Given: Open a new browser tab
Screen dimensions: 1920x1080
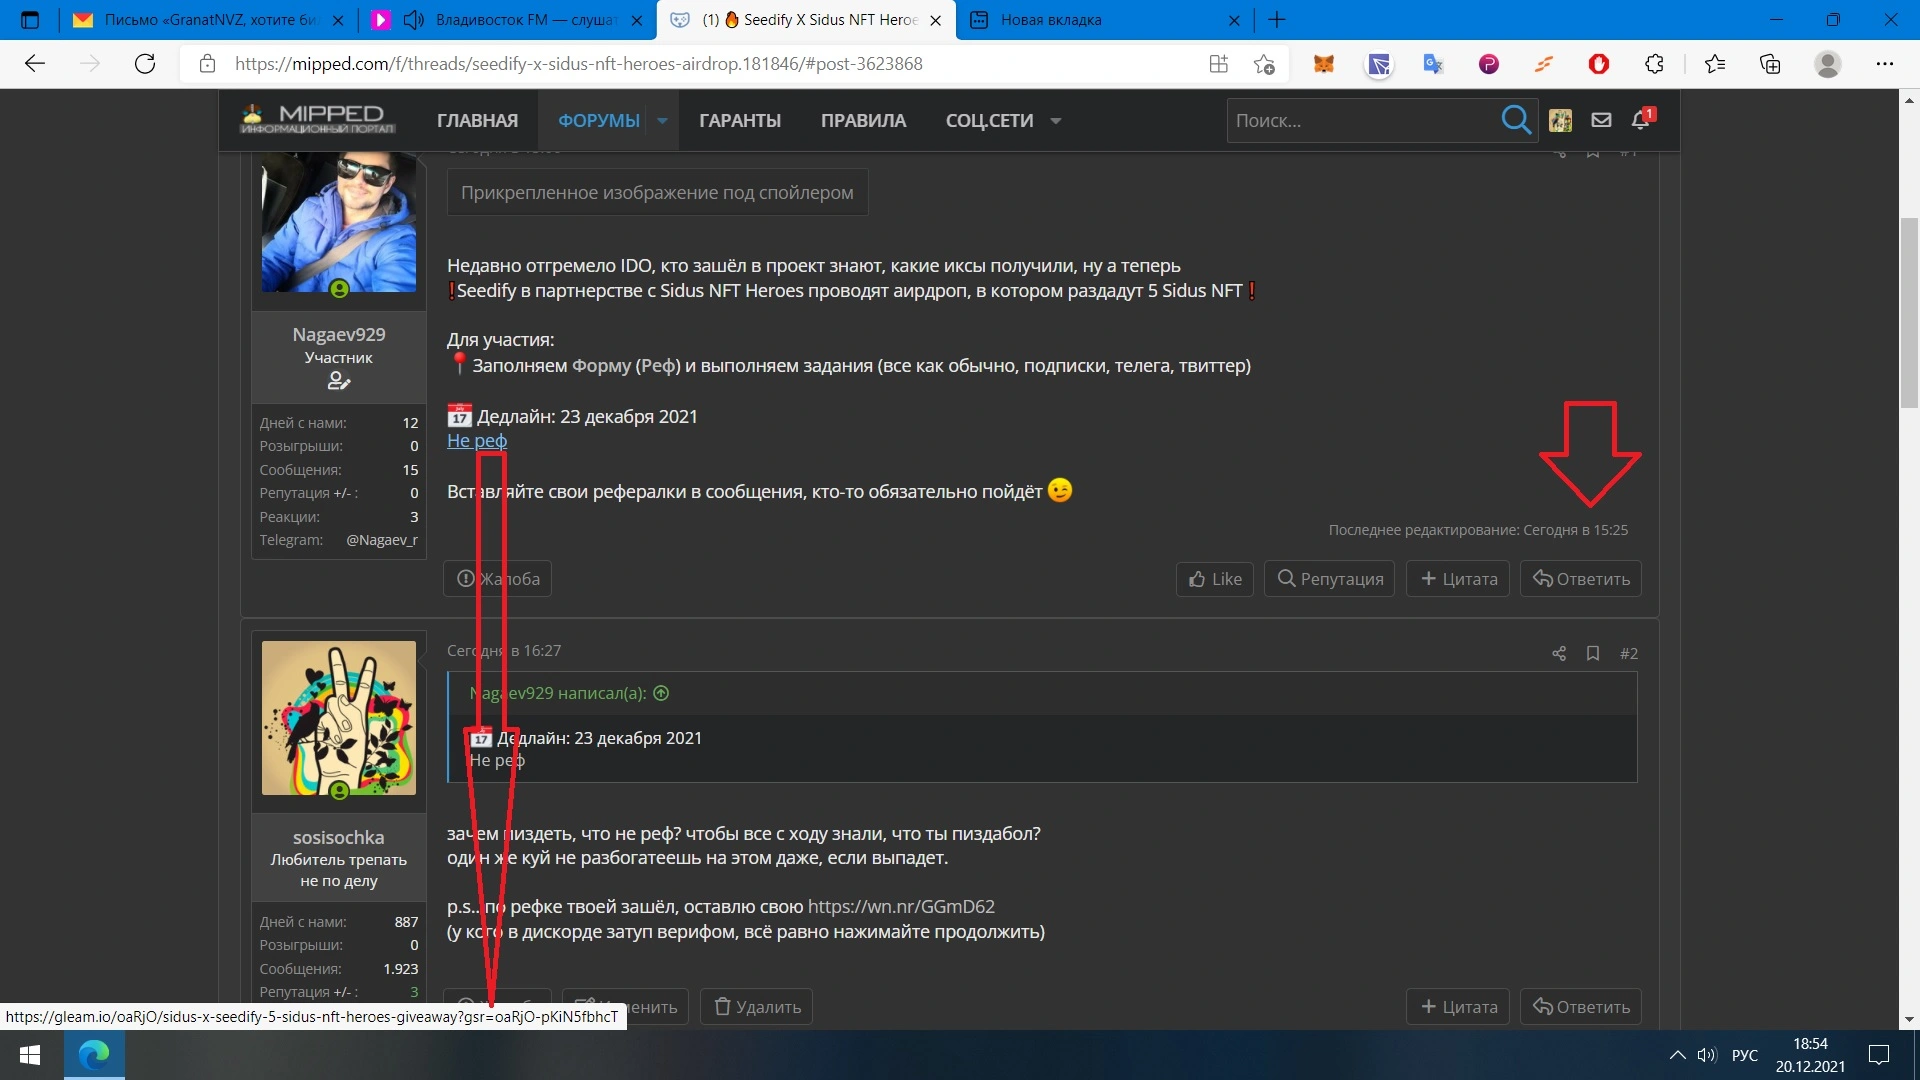Looking at the screenshot, I should click(1277, 20).
